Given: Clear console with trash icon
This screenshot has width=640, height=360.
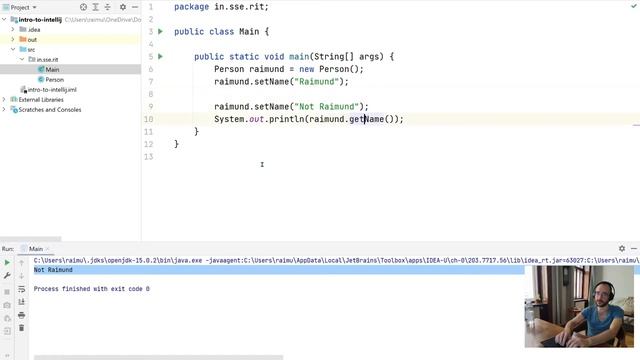Looking at the screenshot, I should [22, 328].
